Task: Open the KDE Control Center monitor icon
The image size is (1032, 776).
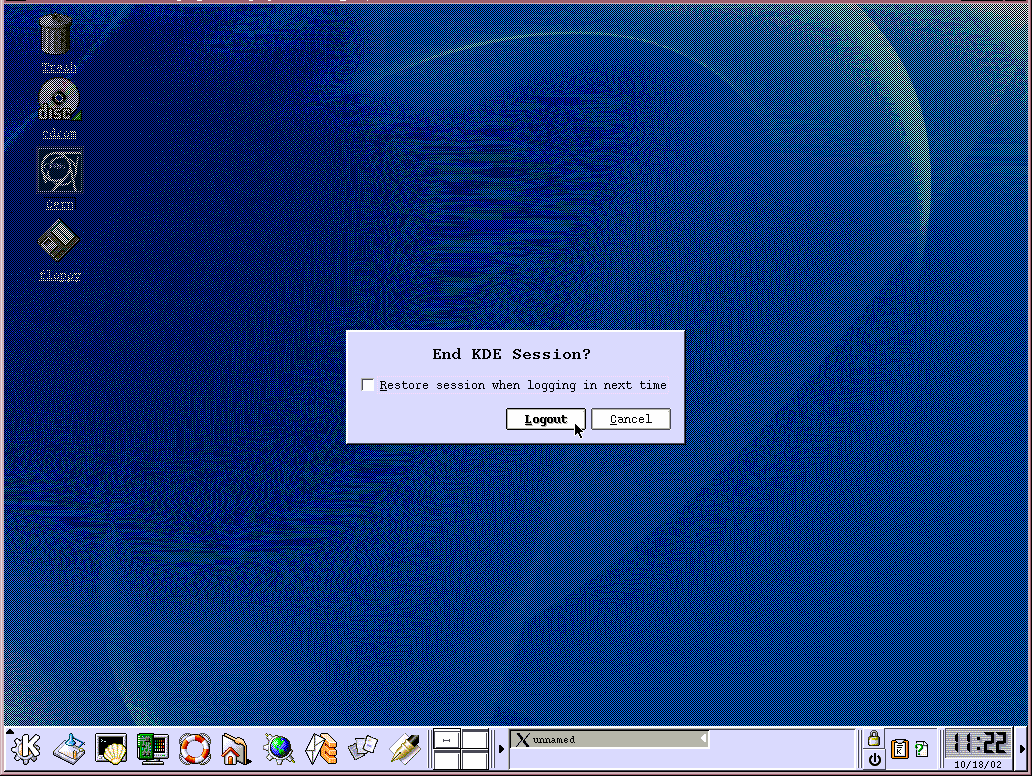Action: [153, 748]
